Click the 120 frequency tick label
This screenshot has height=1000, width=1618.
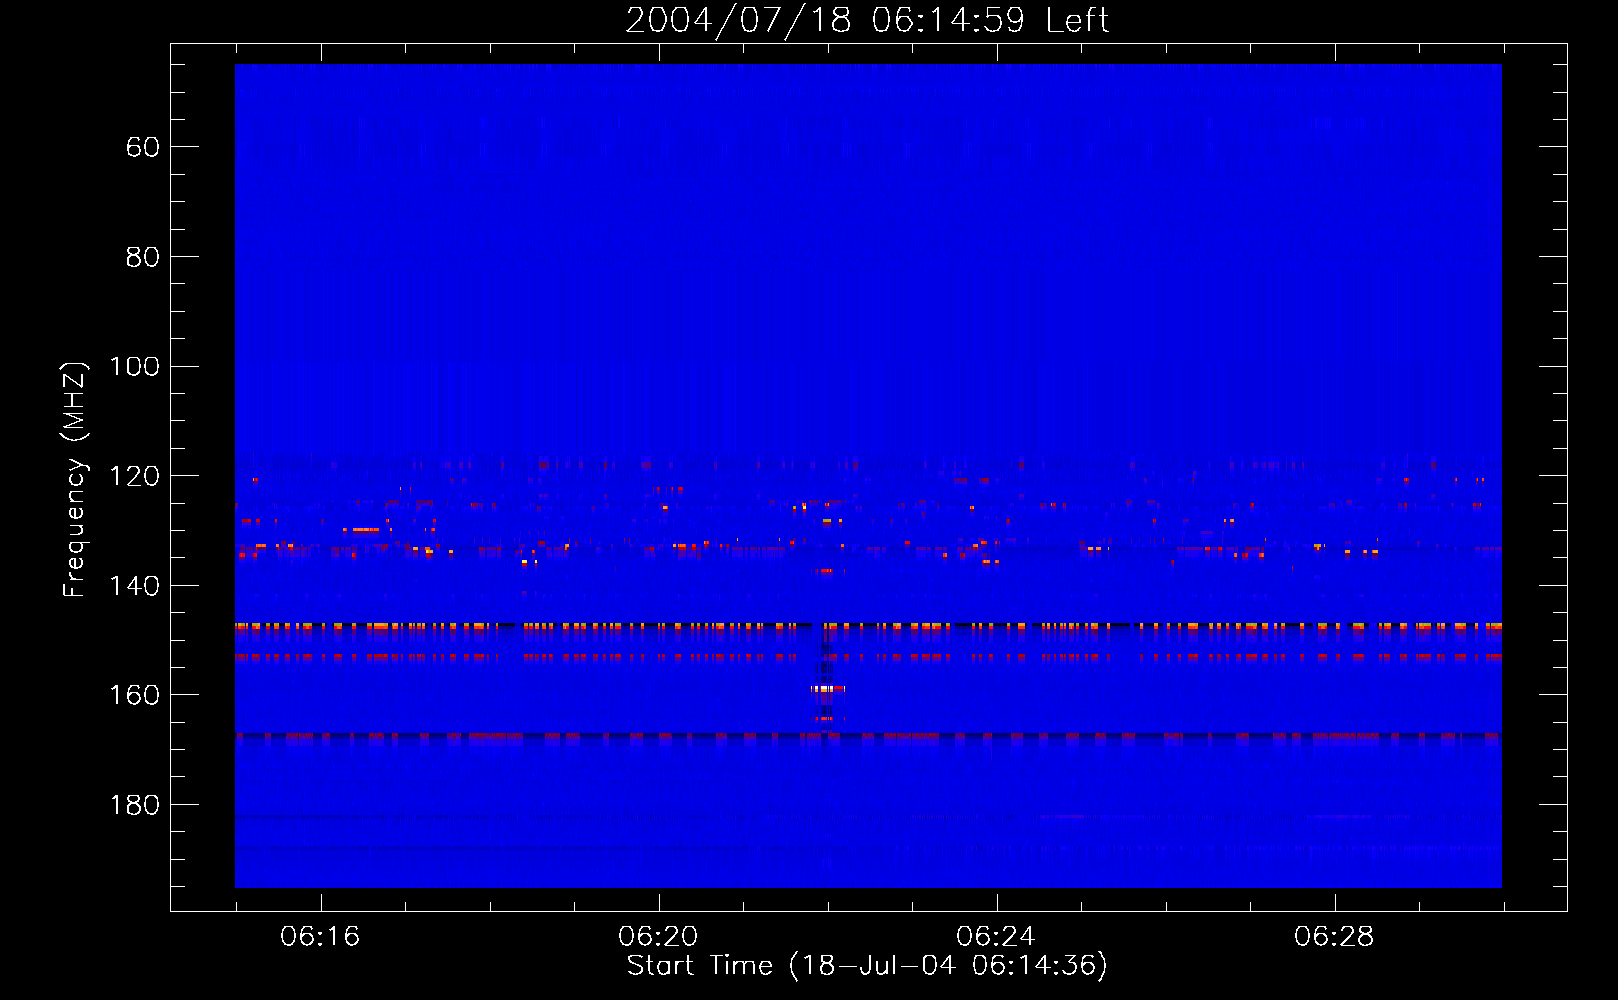[134, 476]
